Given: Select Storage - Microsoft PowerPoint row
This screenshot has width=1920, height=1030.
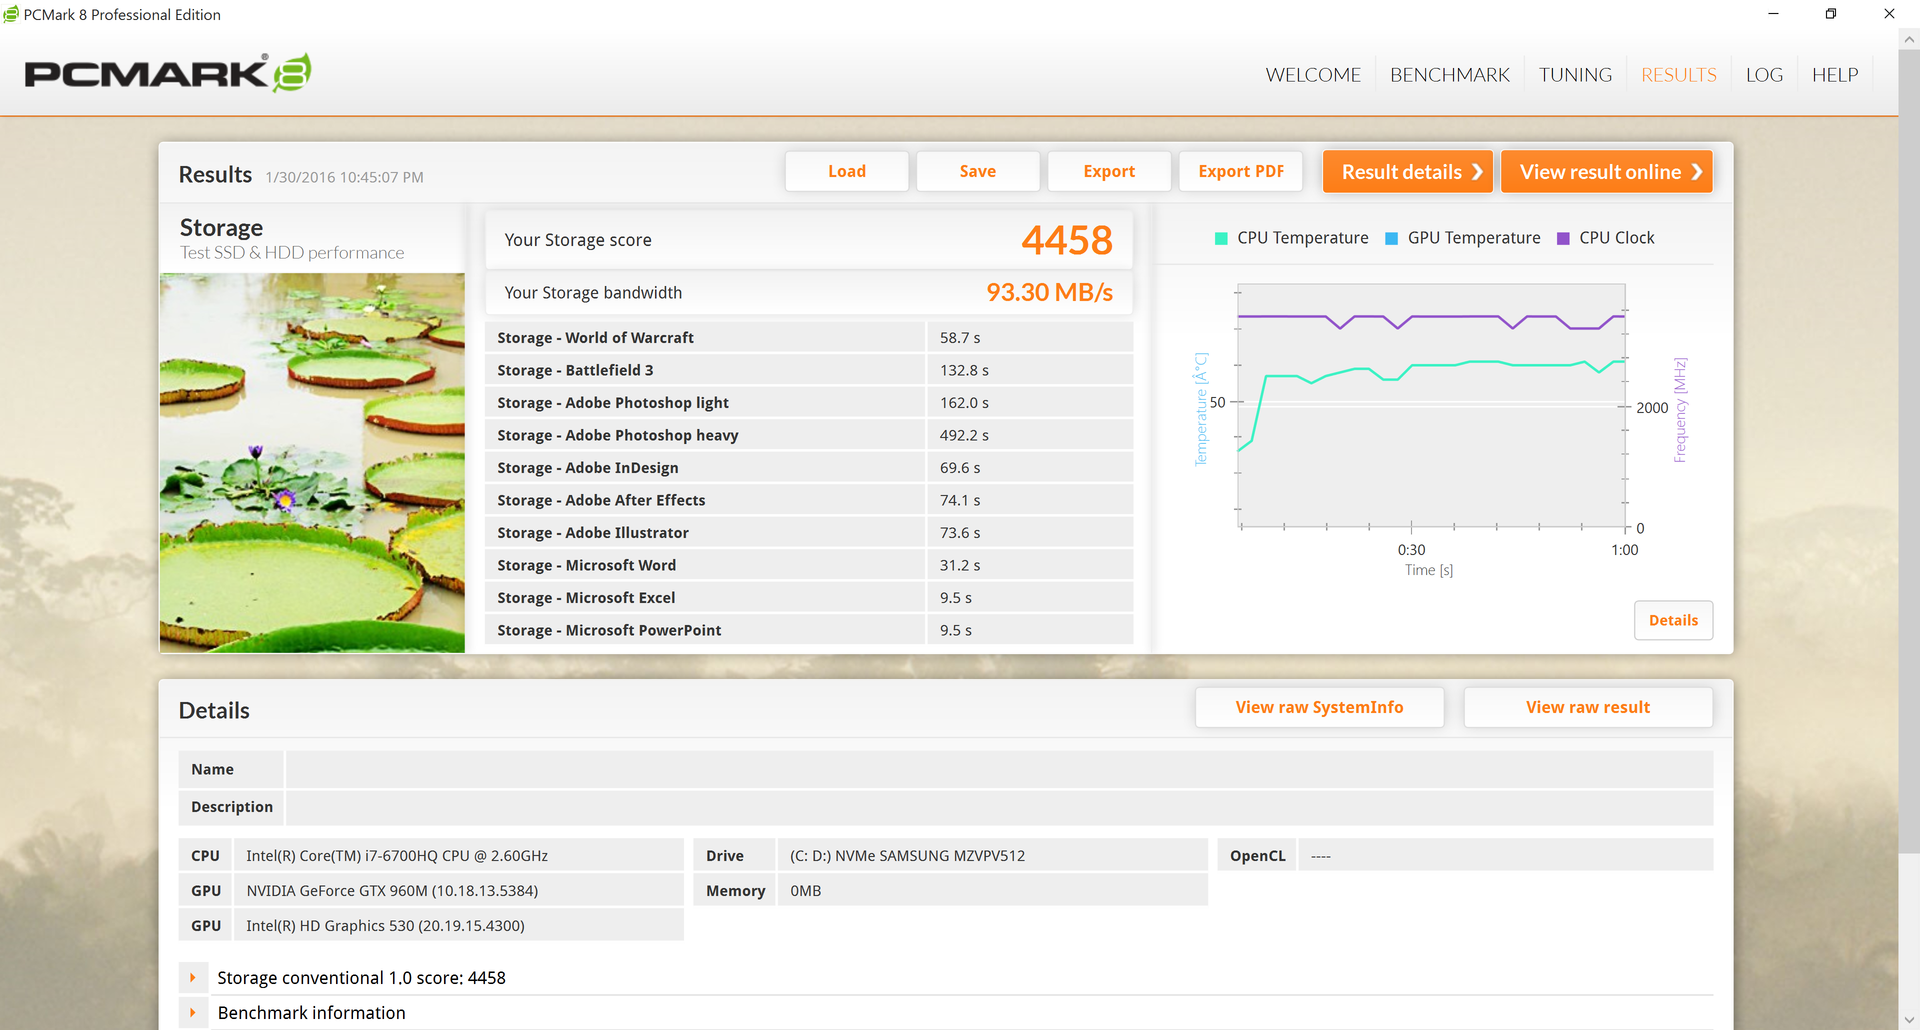Looking at the screenshot, I should tap(809, 630).
